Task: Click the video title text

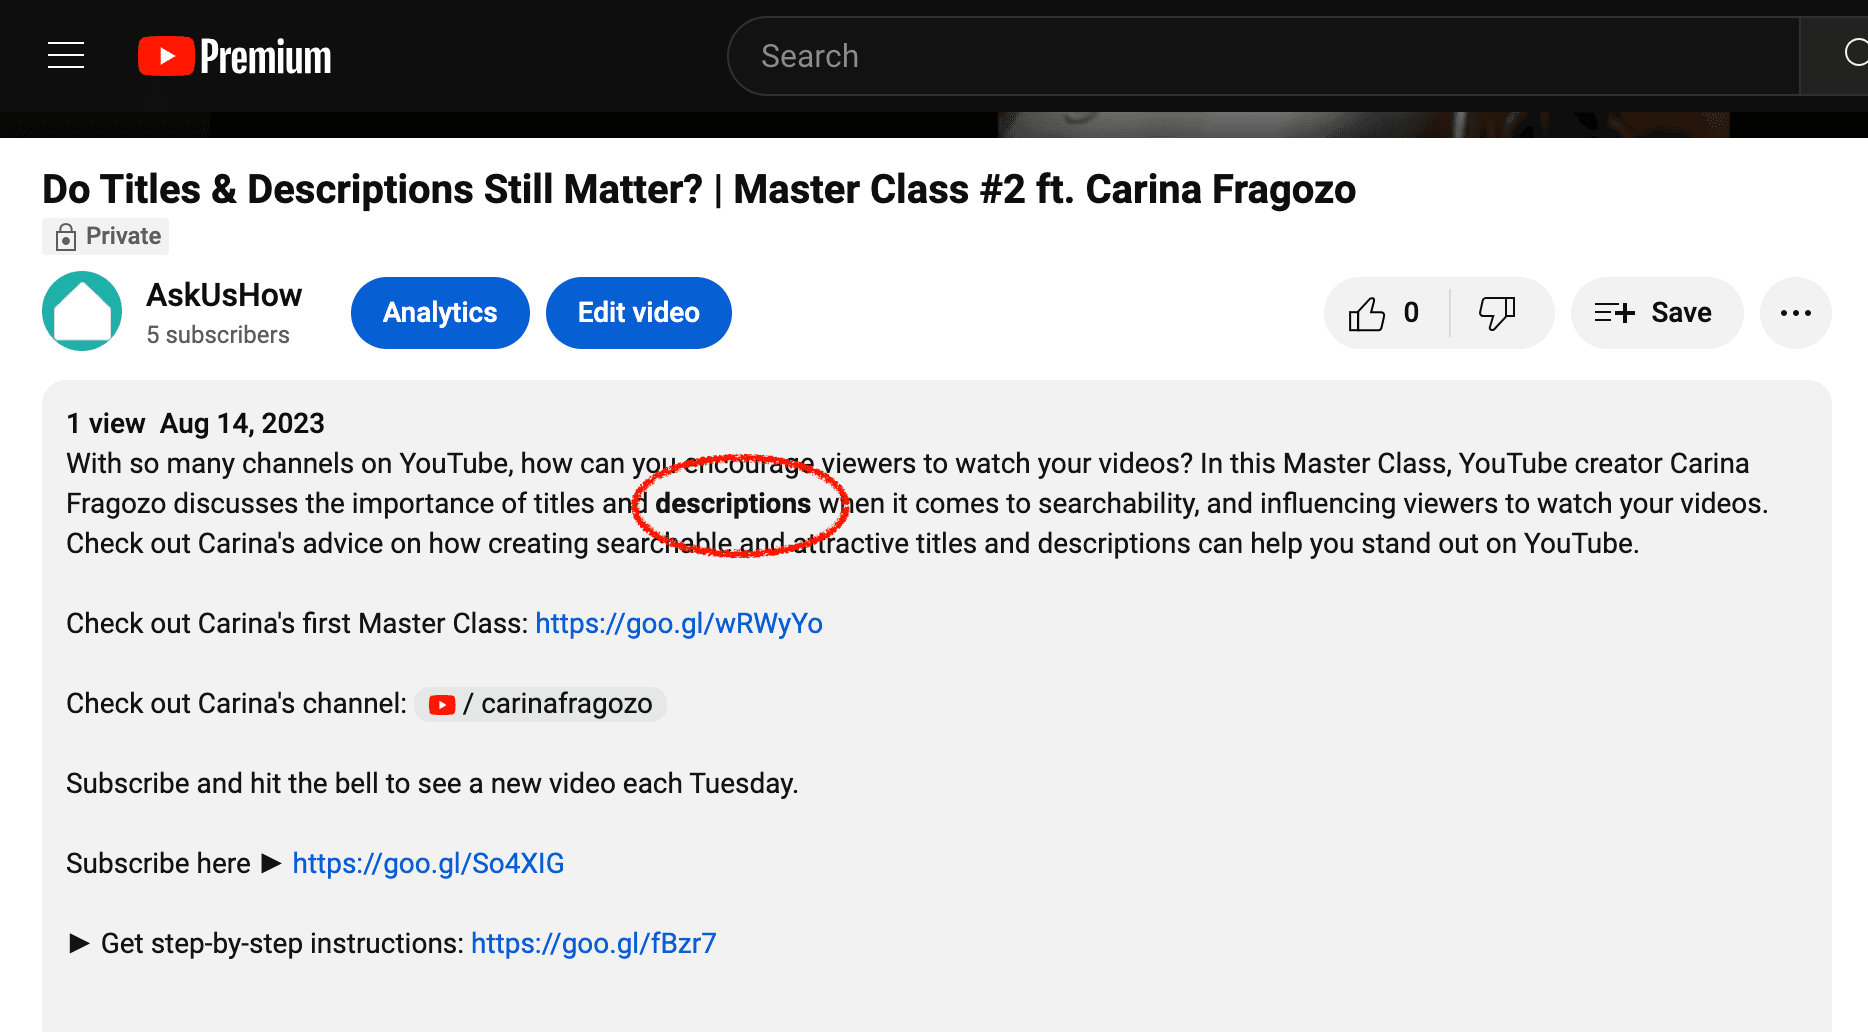Action: point(698,190)
